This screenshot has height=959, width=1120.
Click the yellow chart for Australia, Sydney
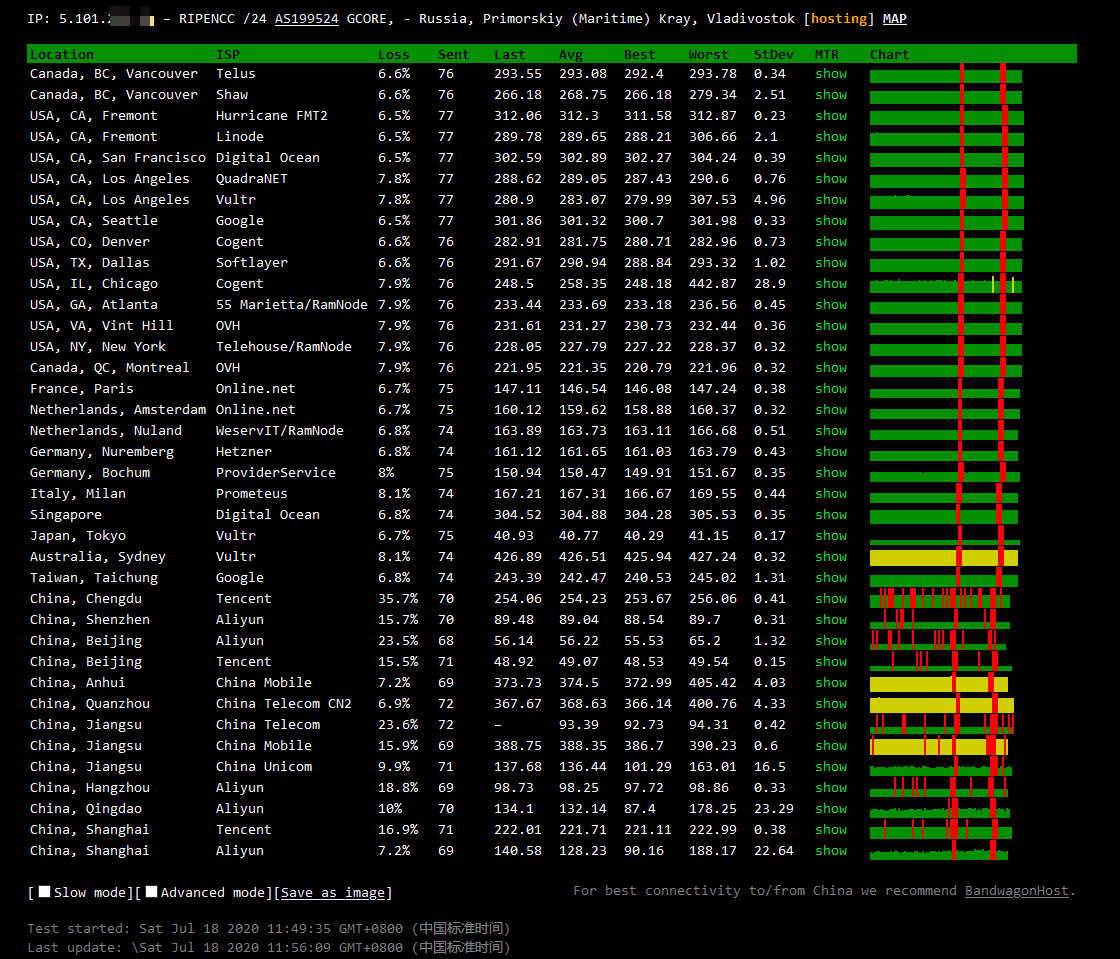(x=943, y=557)
